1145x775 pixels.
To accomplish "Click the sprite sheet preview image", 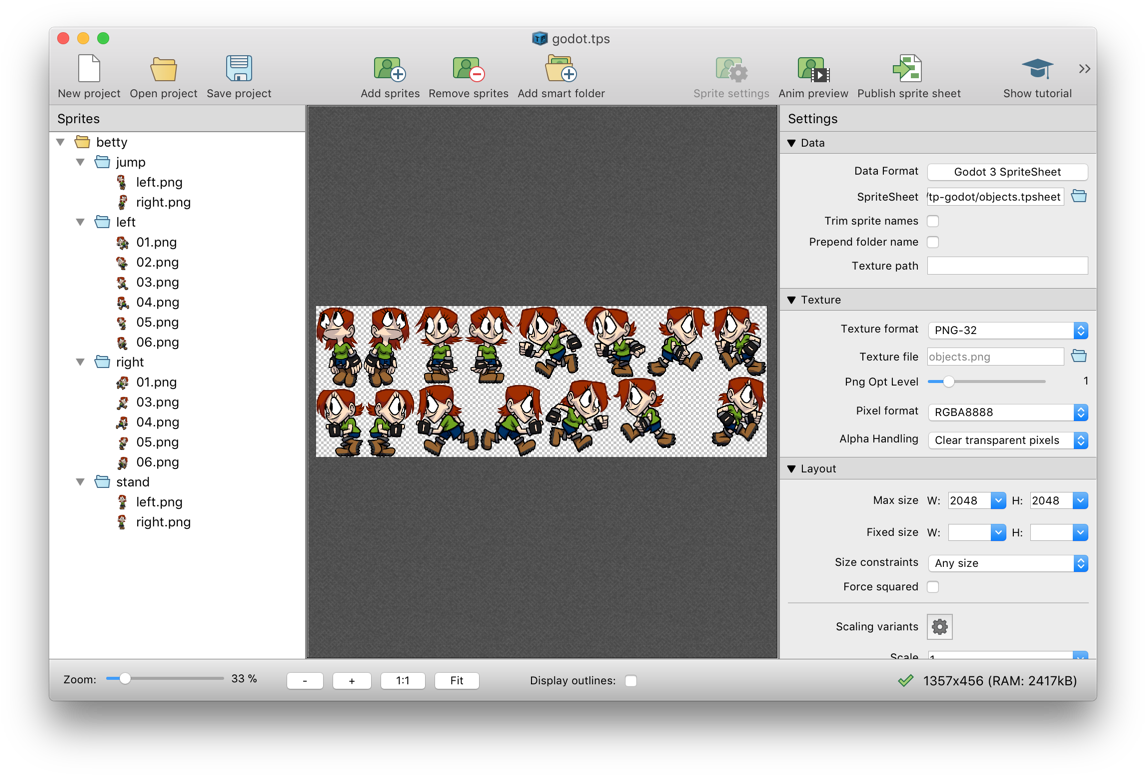I will pyautogui.click(x=541, y=381).
